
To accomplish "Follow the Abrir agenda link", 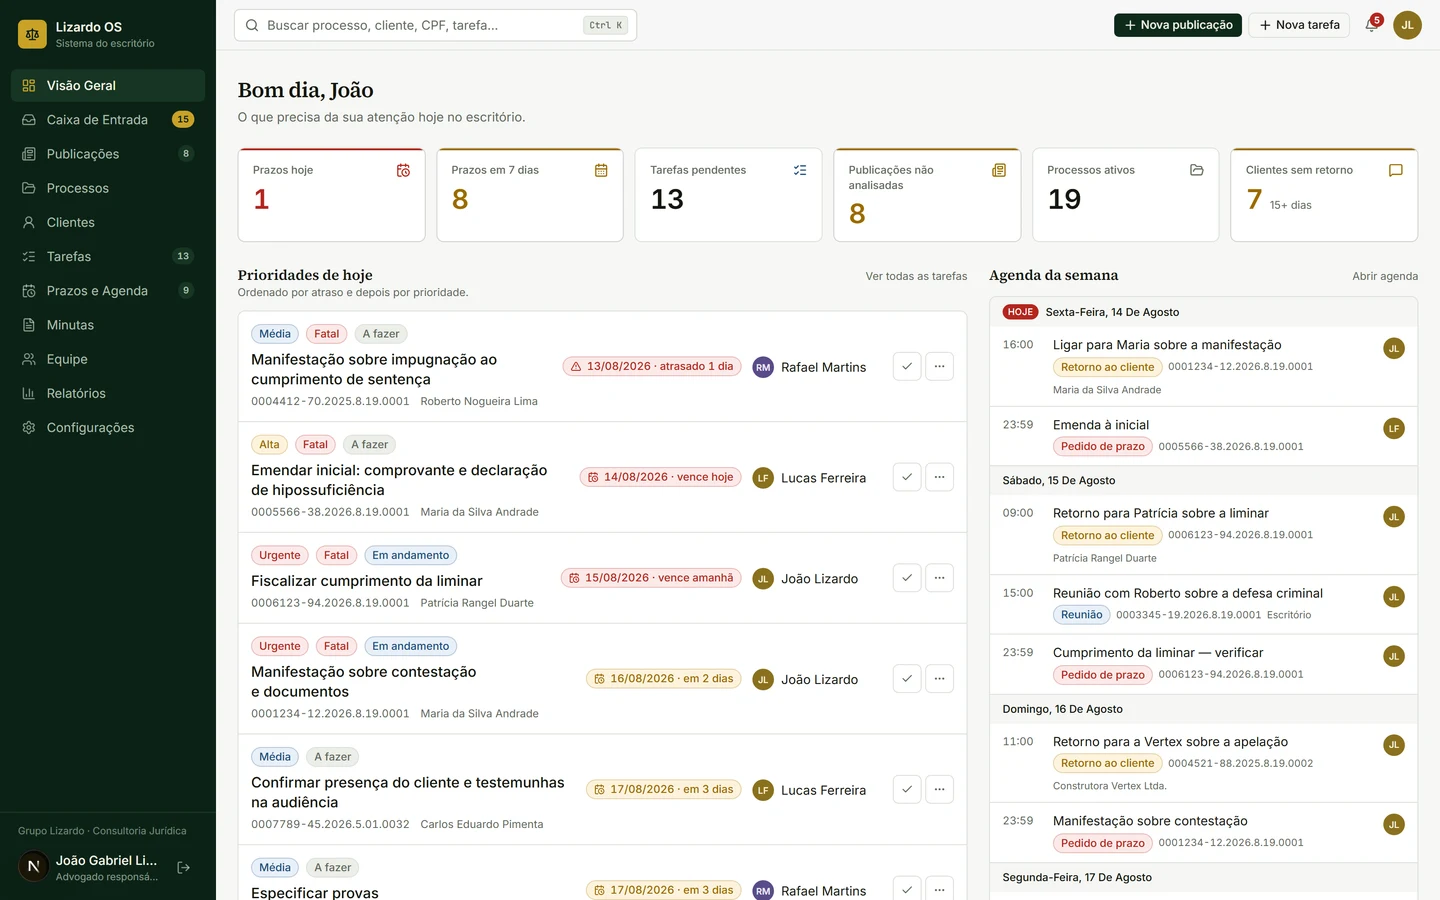I will pos(1385,276).
